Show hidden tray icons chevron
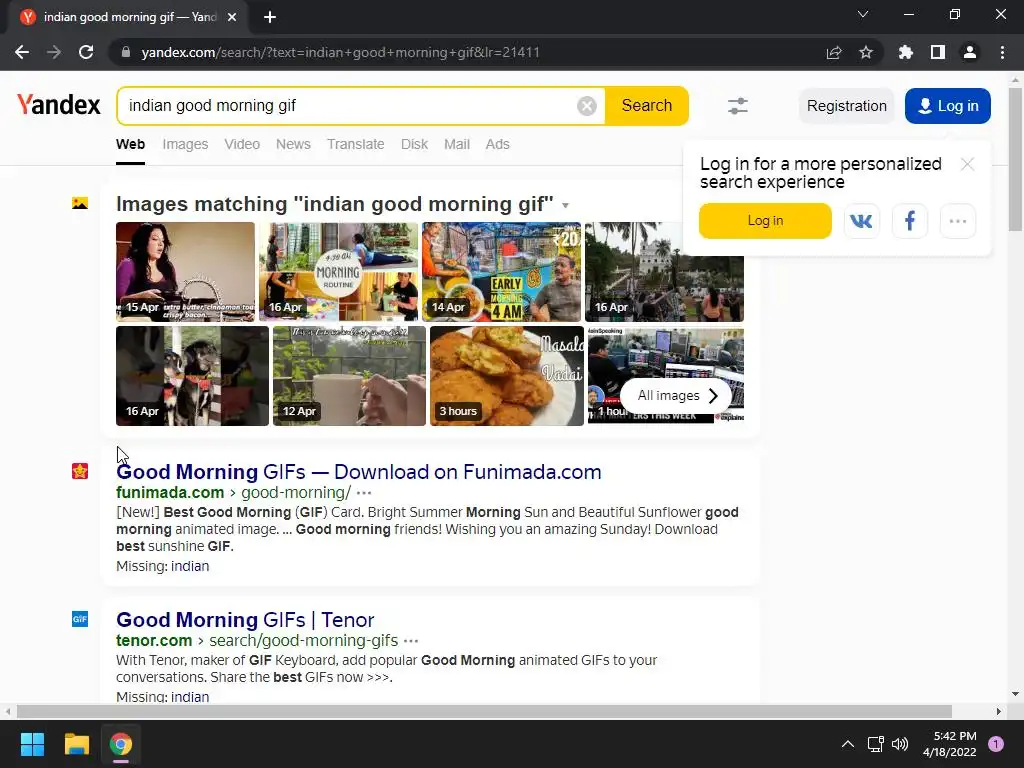This screenshot has width=1024, height=768. [848, 744]
